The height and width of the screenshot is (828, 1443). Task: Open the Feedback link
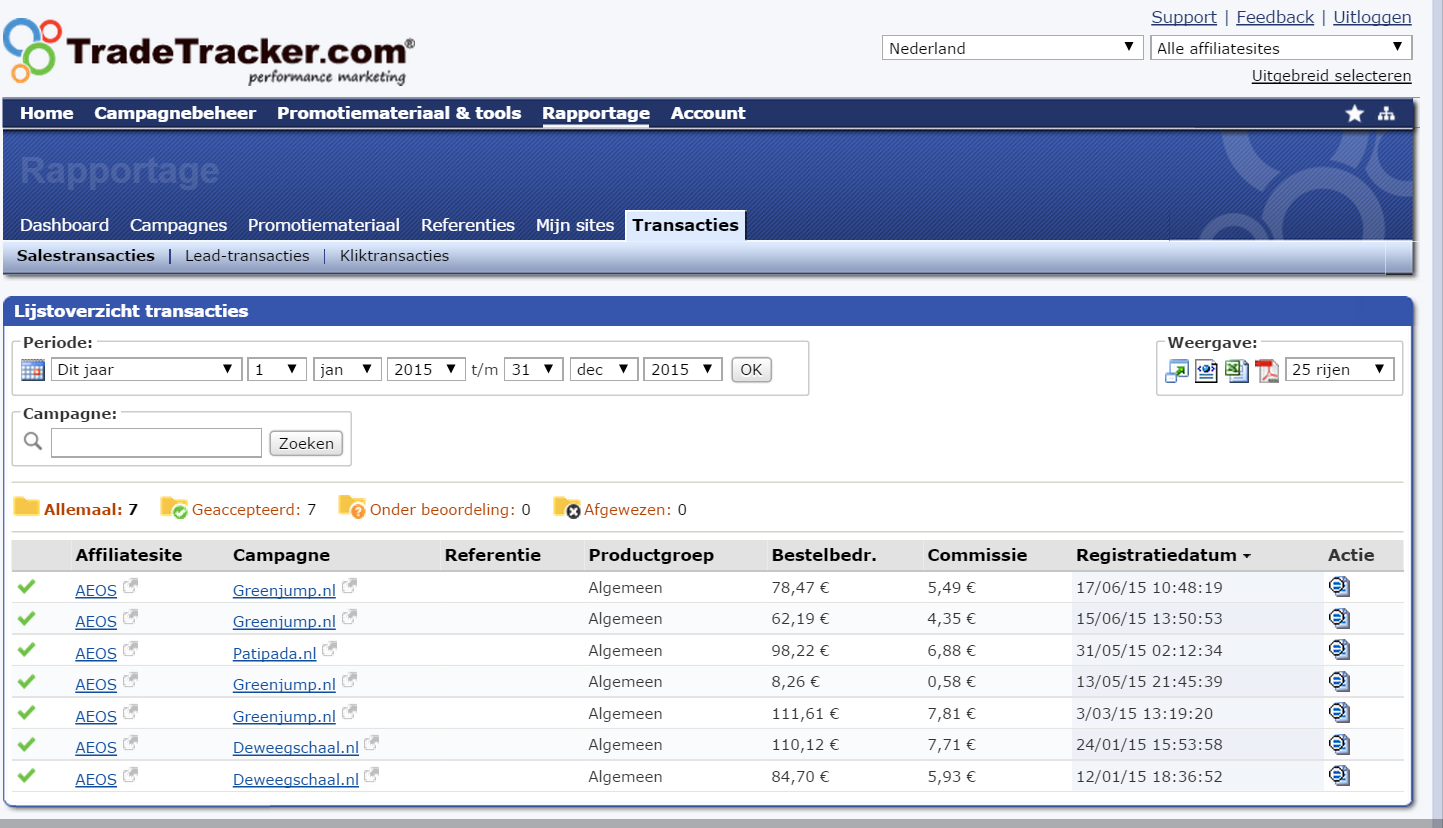[1275, 17]
